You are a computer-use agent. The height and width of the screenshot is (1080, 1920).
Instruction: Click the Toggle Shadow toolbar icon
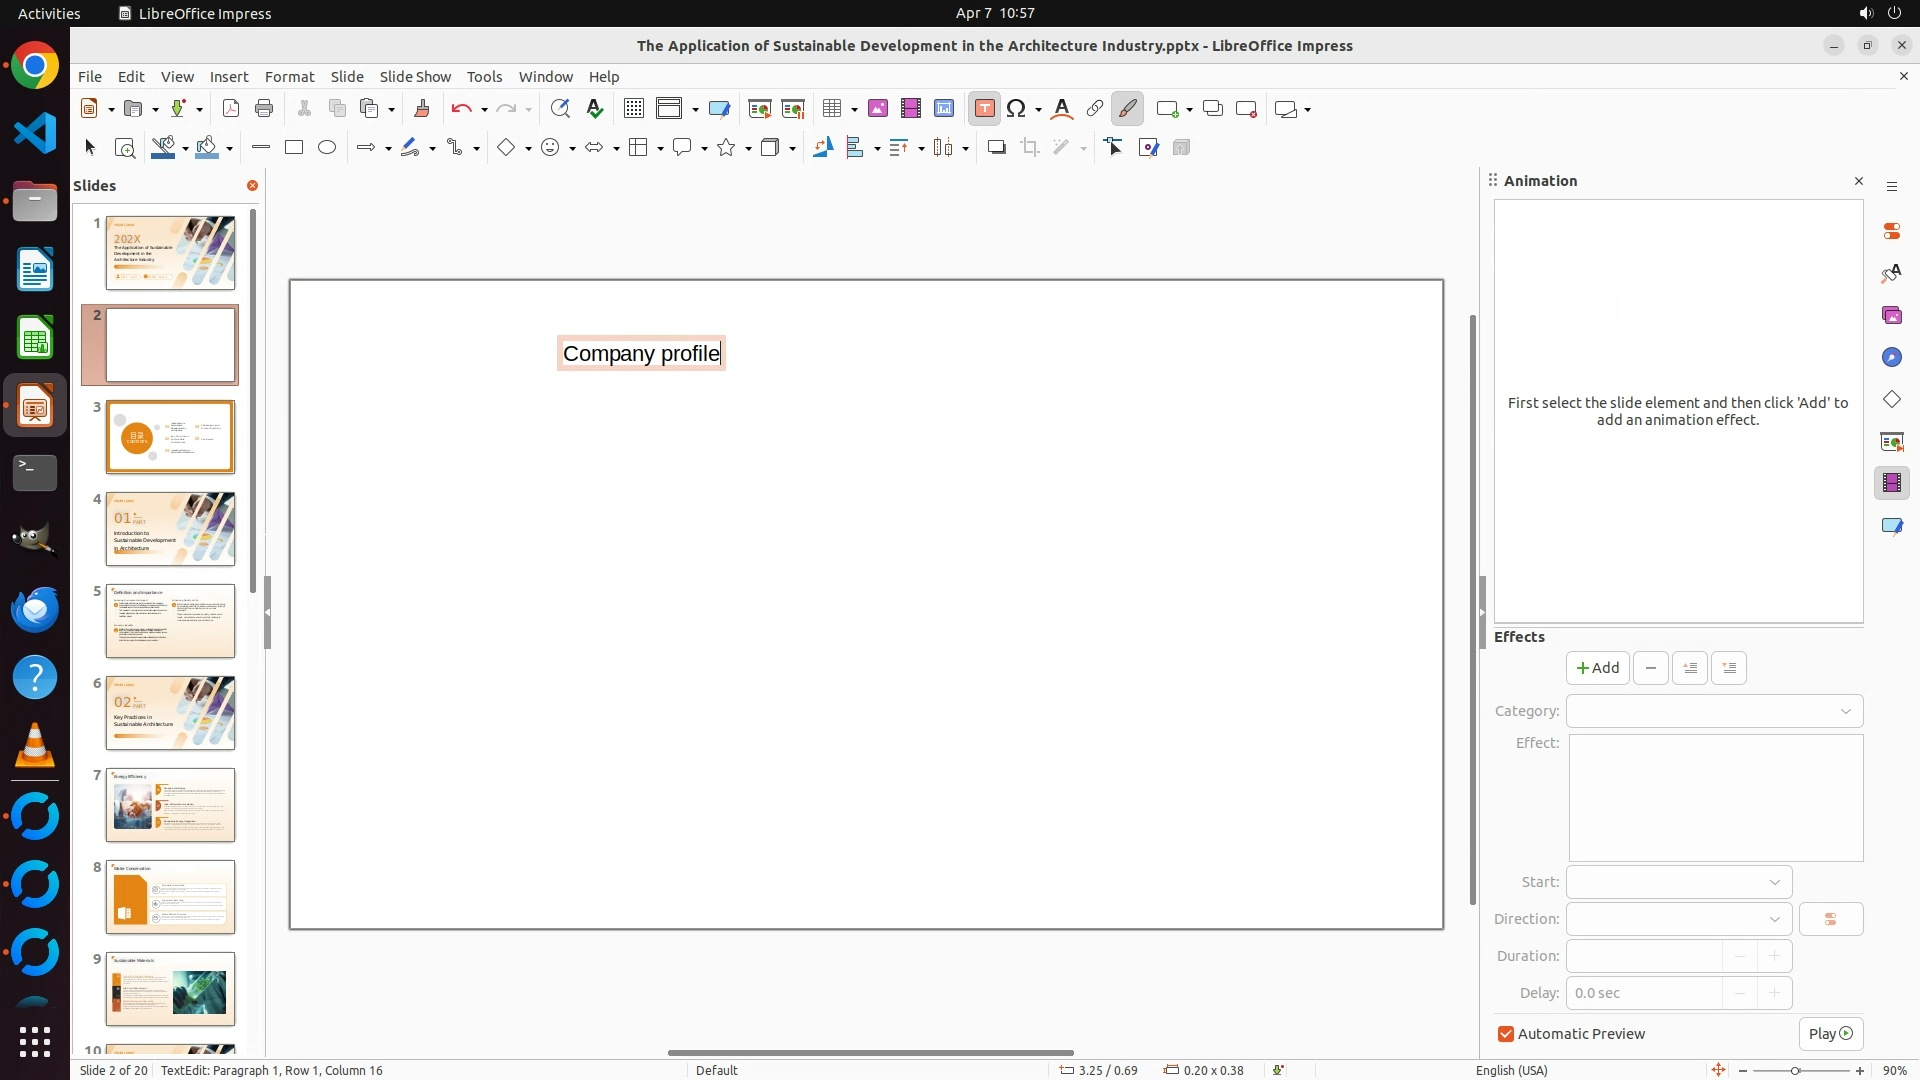tap(996, 148)
